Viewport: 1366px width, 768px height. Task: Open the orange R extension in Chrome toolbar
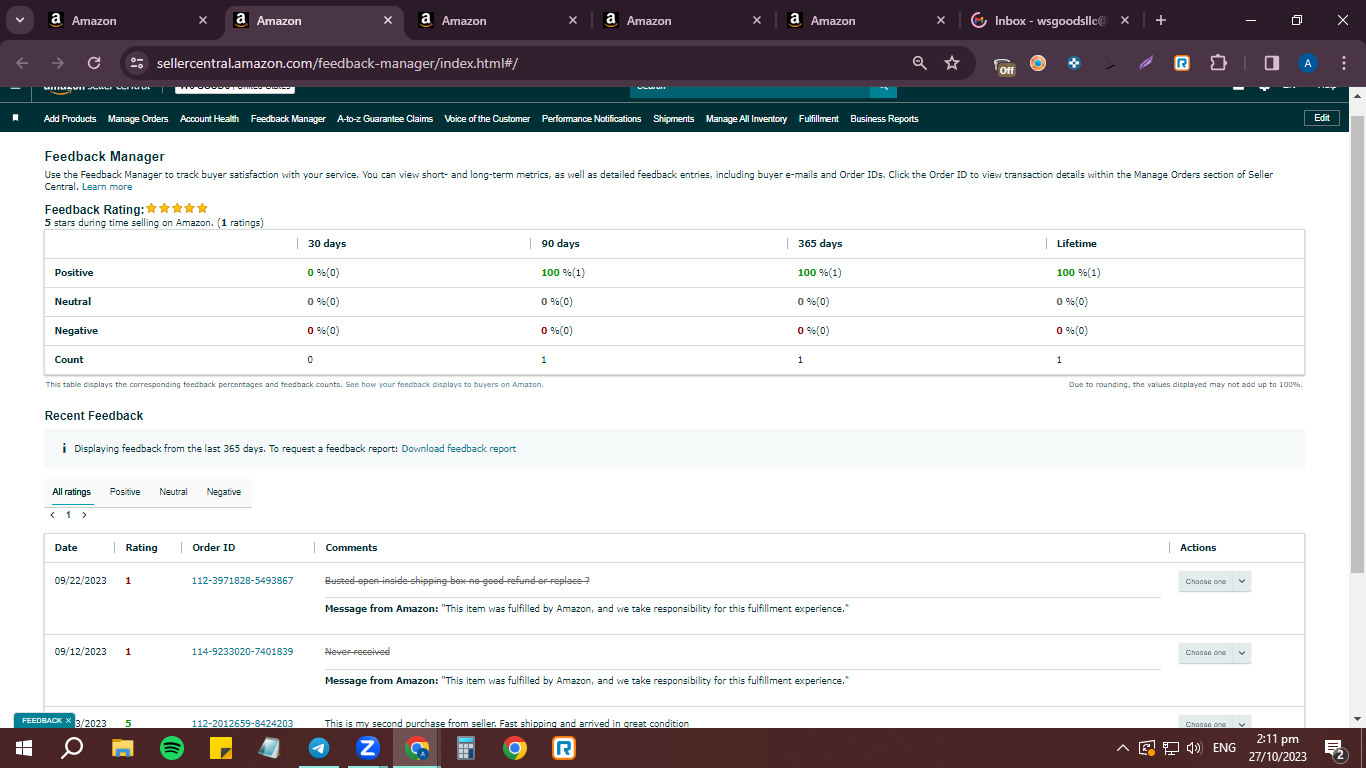[x=1182, y=63]
